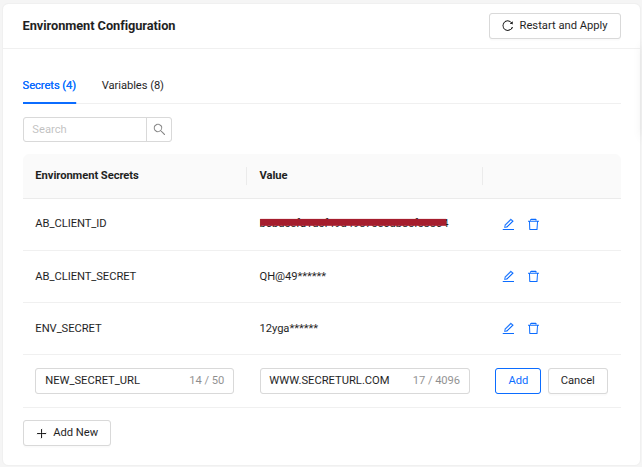Click the Environment Secrets column header
This screenshot has width=642, height=467.
click(x=87, y=175)
